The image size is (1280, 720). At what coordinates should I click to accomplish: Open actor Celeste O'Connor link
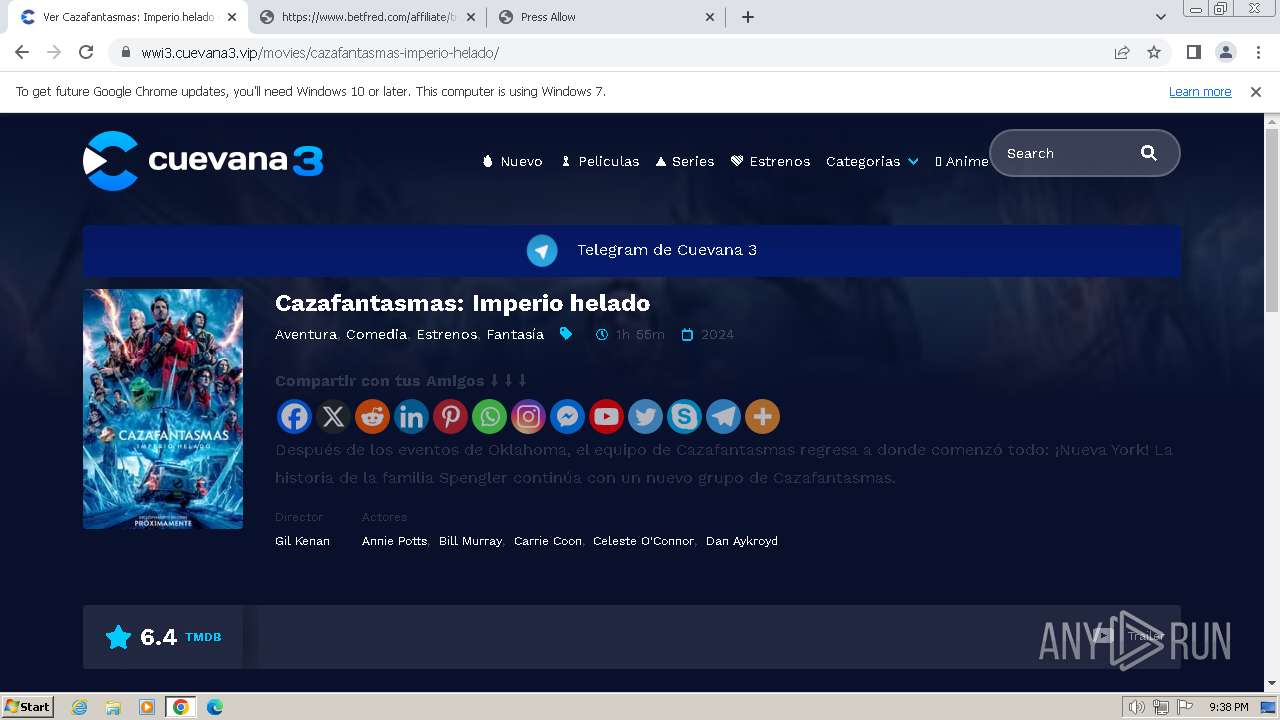coord(643,541)
